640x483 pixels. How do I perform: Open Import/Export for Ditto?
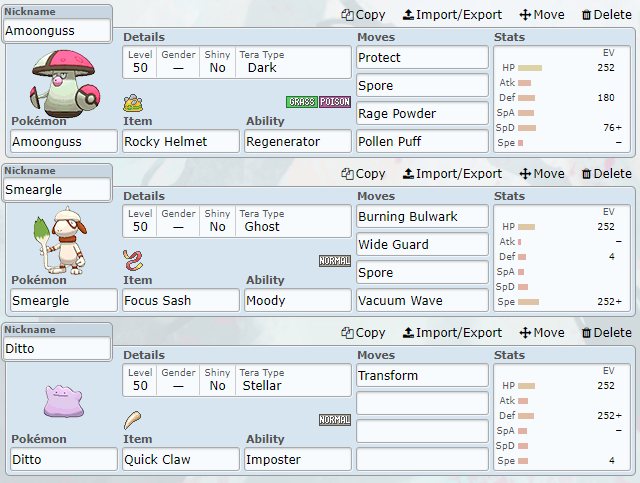click(x=452, y=332)
